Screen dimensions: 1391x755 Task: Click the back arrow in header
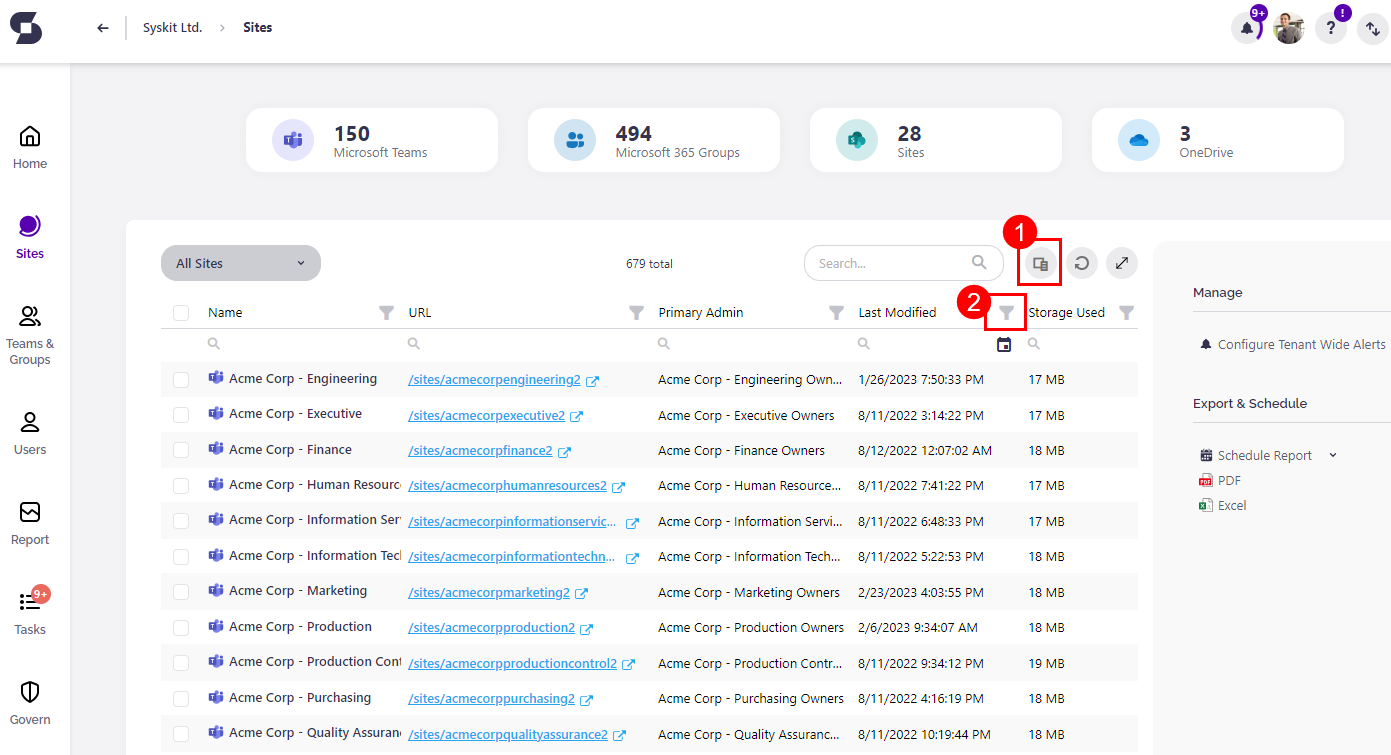click(x=102, y=28)
